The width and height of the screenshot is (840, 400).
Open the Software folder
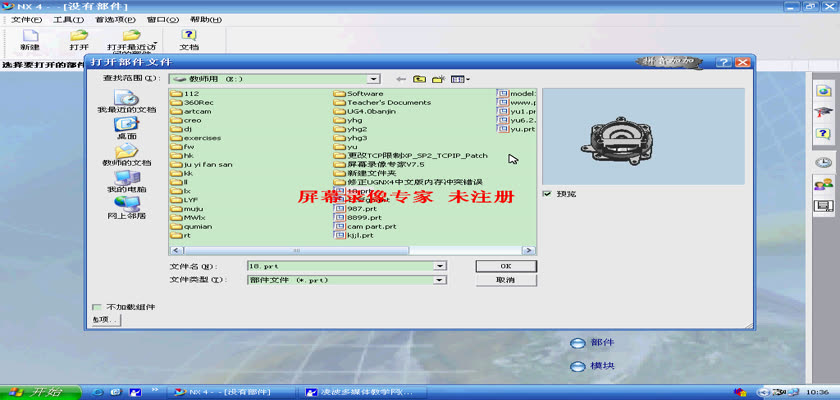point(358,94)
